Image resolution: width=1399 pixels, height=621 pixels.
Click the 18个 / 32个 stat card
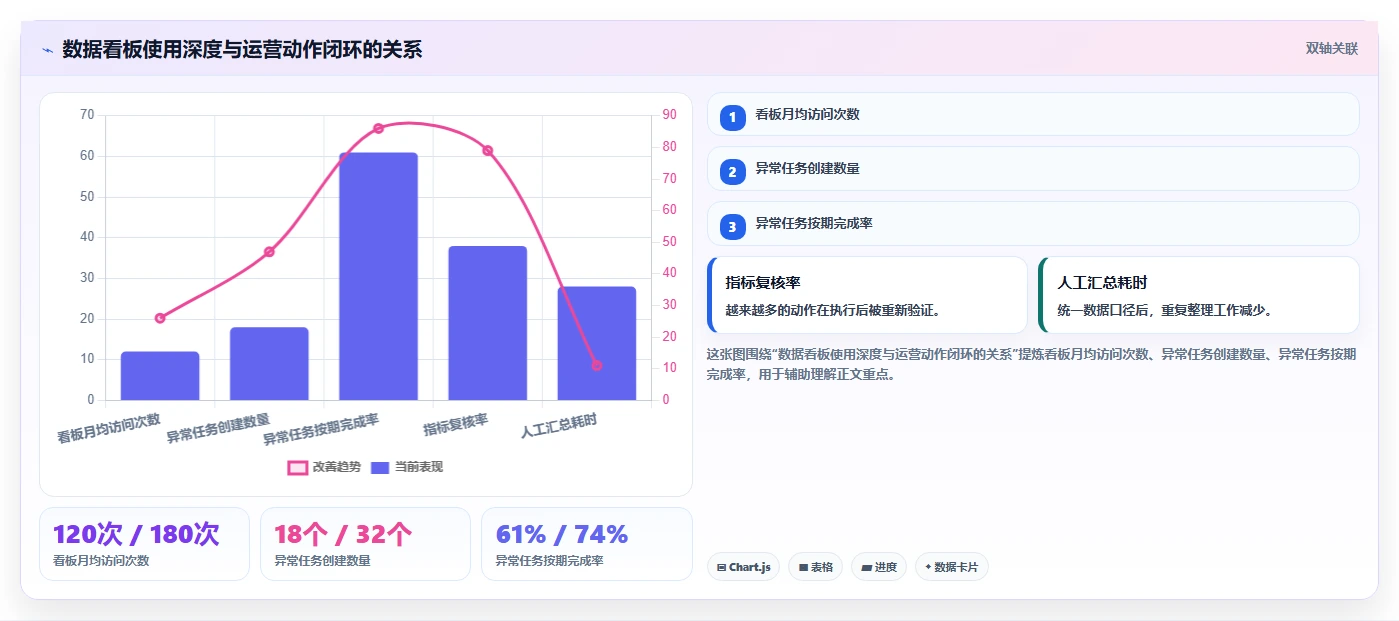(365, 544)
